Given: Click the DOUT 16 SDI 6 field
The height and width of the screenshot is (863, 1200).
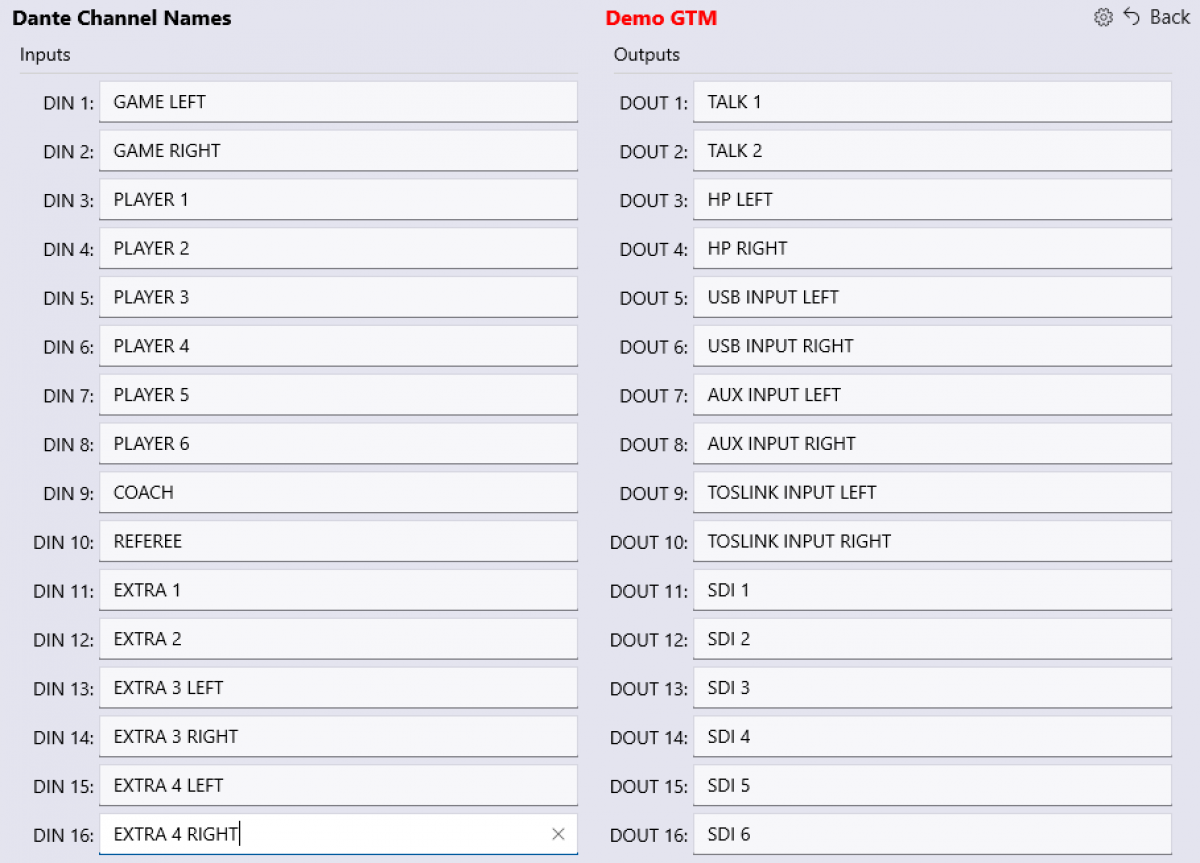Looking at the screenshot, I should pos(932,835).
